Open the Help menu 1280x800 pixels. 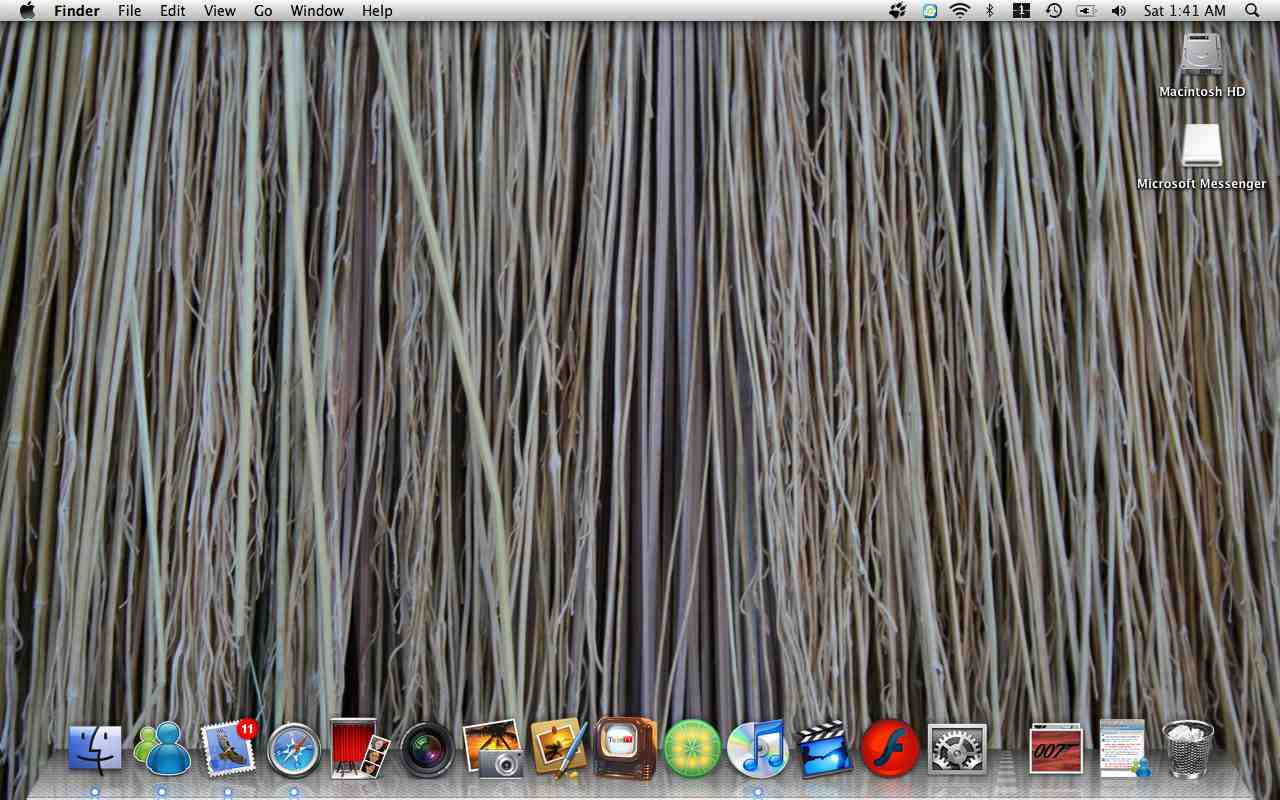tap(377, 11)
